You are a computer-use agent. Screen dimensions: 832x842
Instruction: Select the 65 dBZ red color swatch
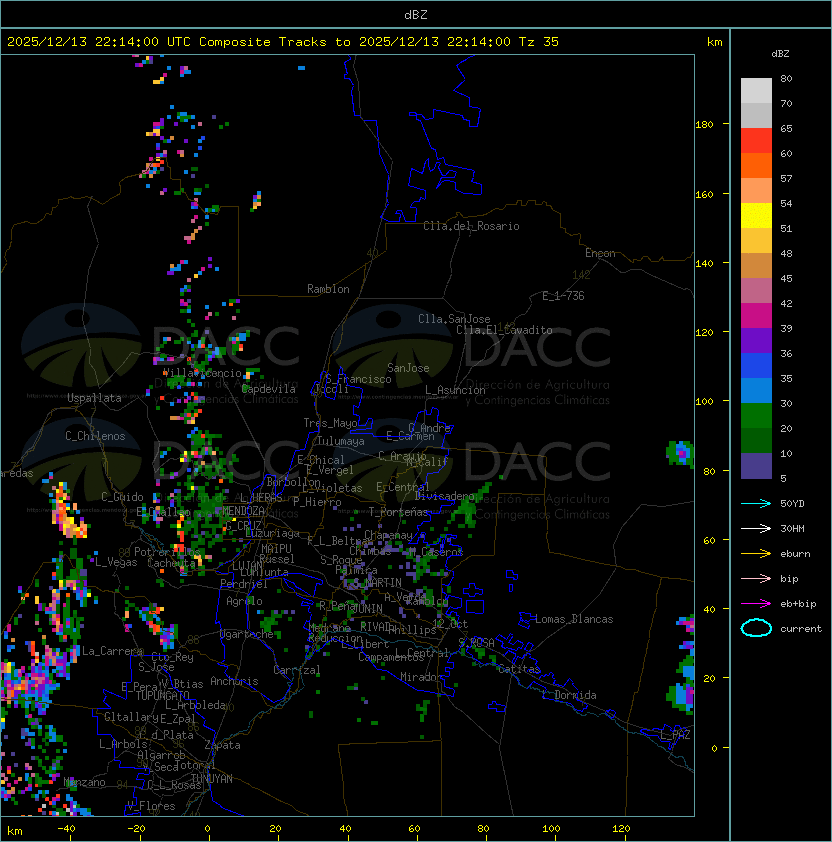756,141
